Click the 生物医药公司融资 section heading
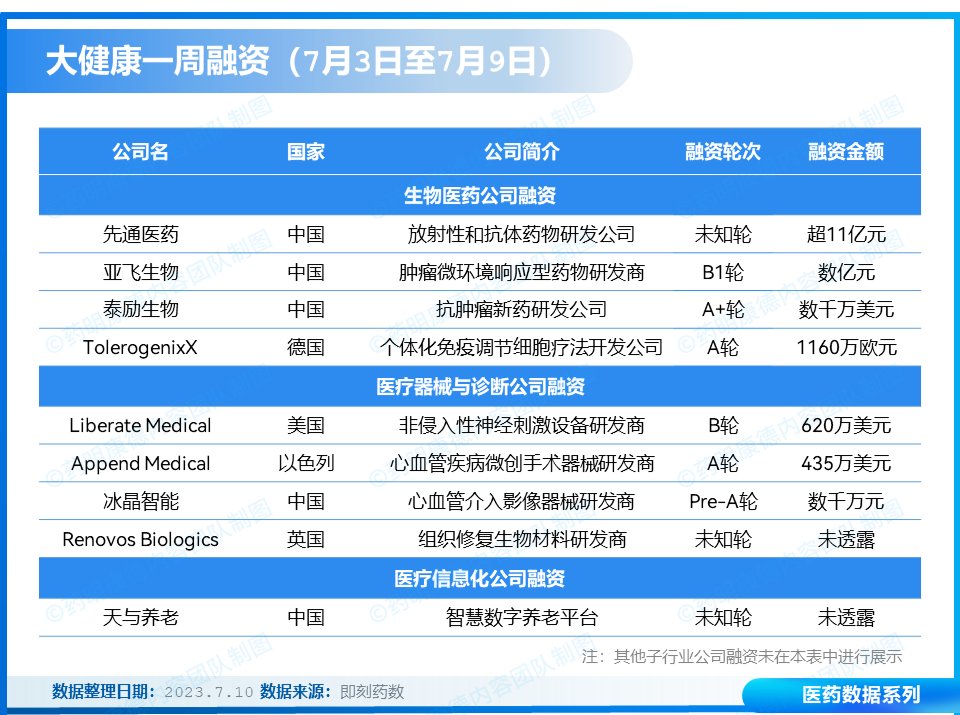 point(479,195)
